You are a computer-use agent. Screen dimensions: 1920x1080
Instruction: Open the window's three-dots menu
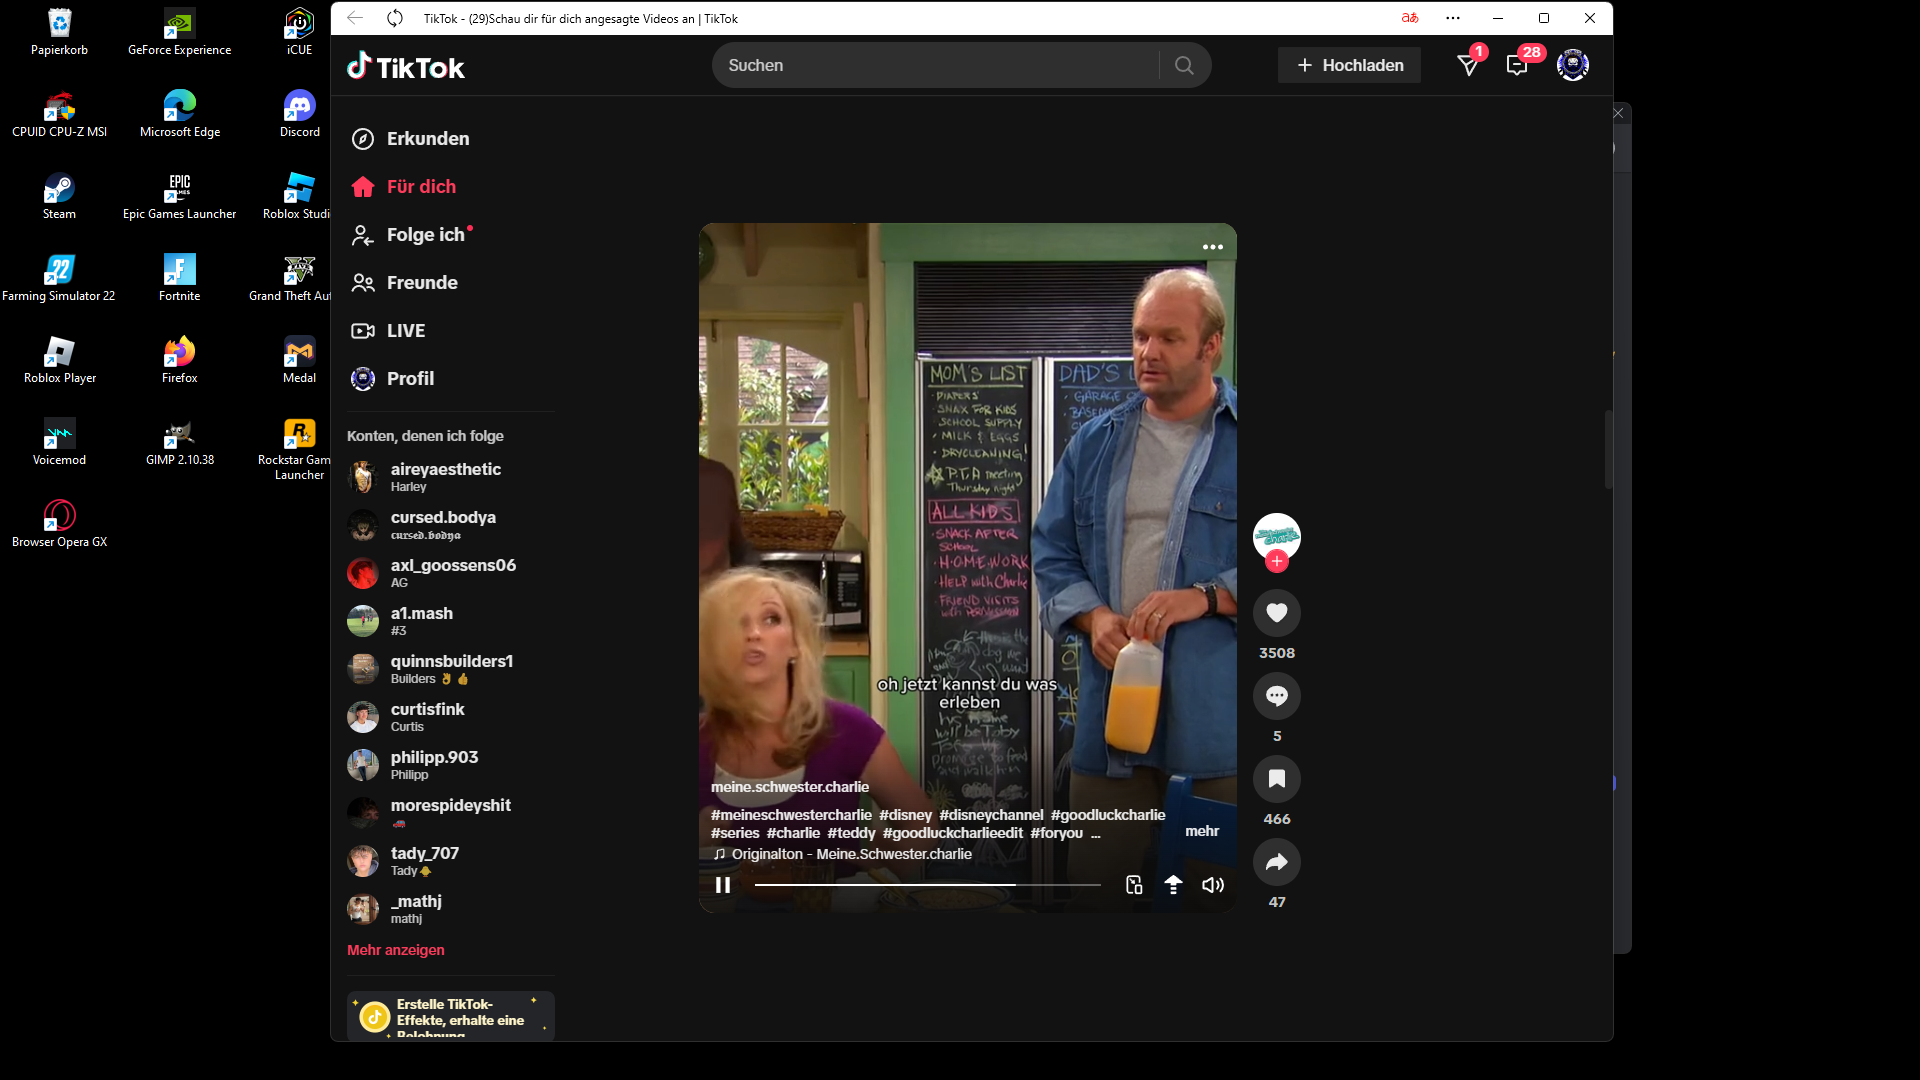[1453, 18]
